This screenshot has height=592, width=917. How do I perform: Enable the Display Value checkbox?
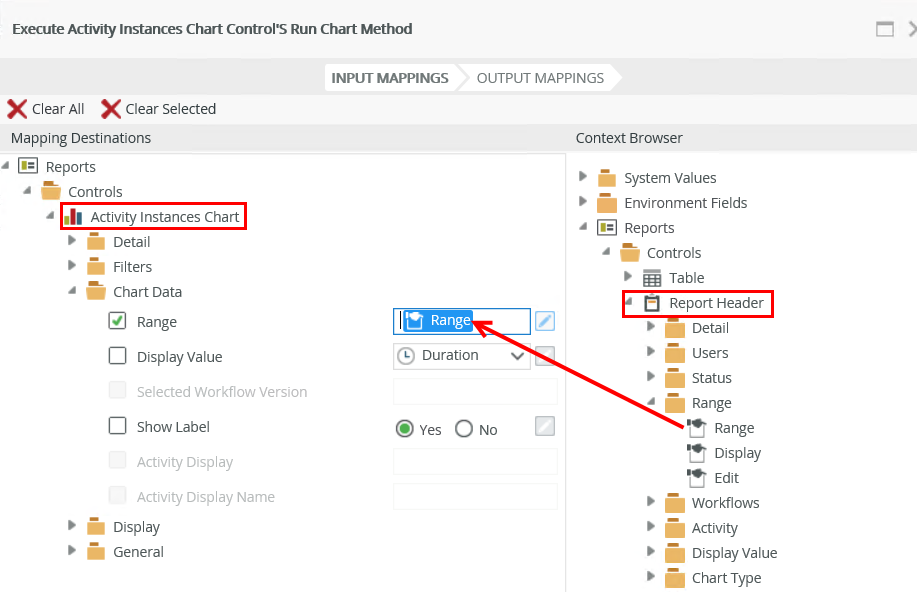coord(117,356)
